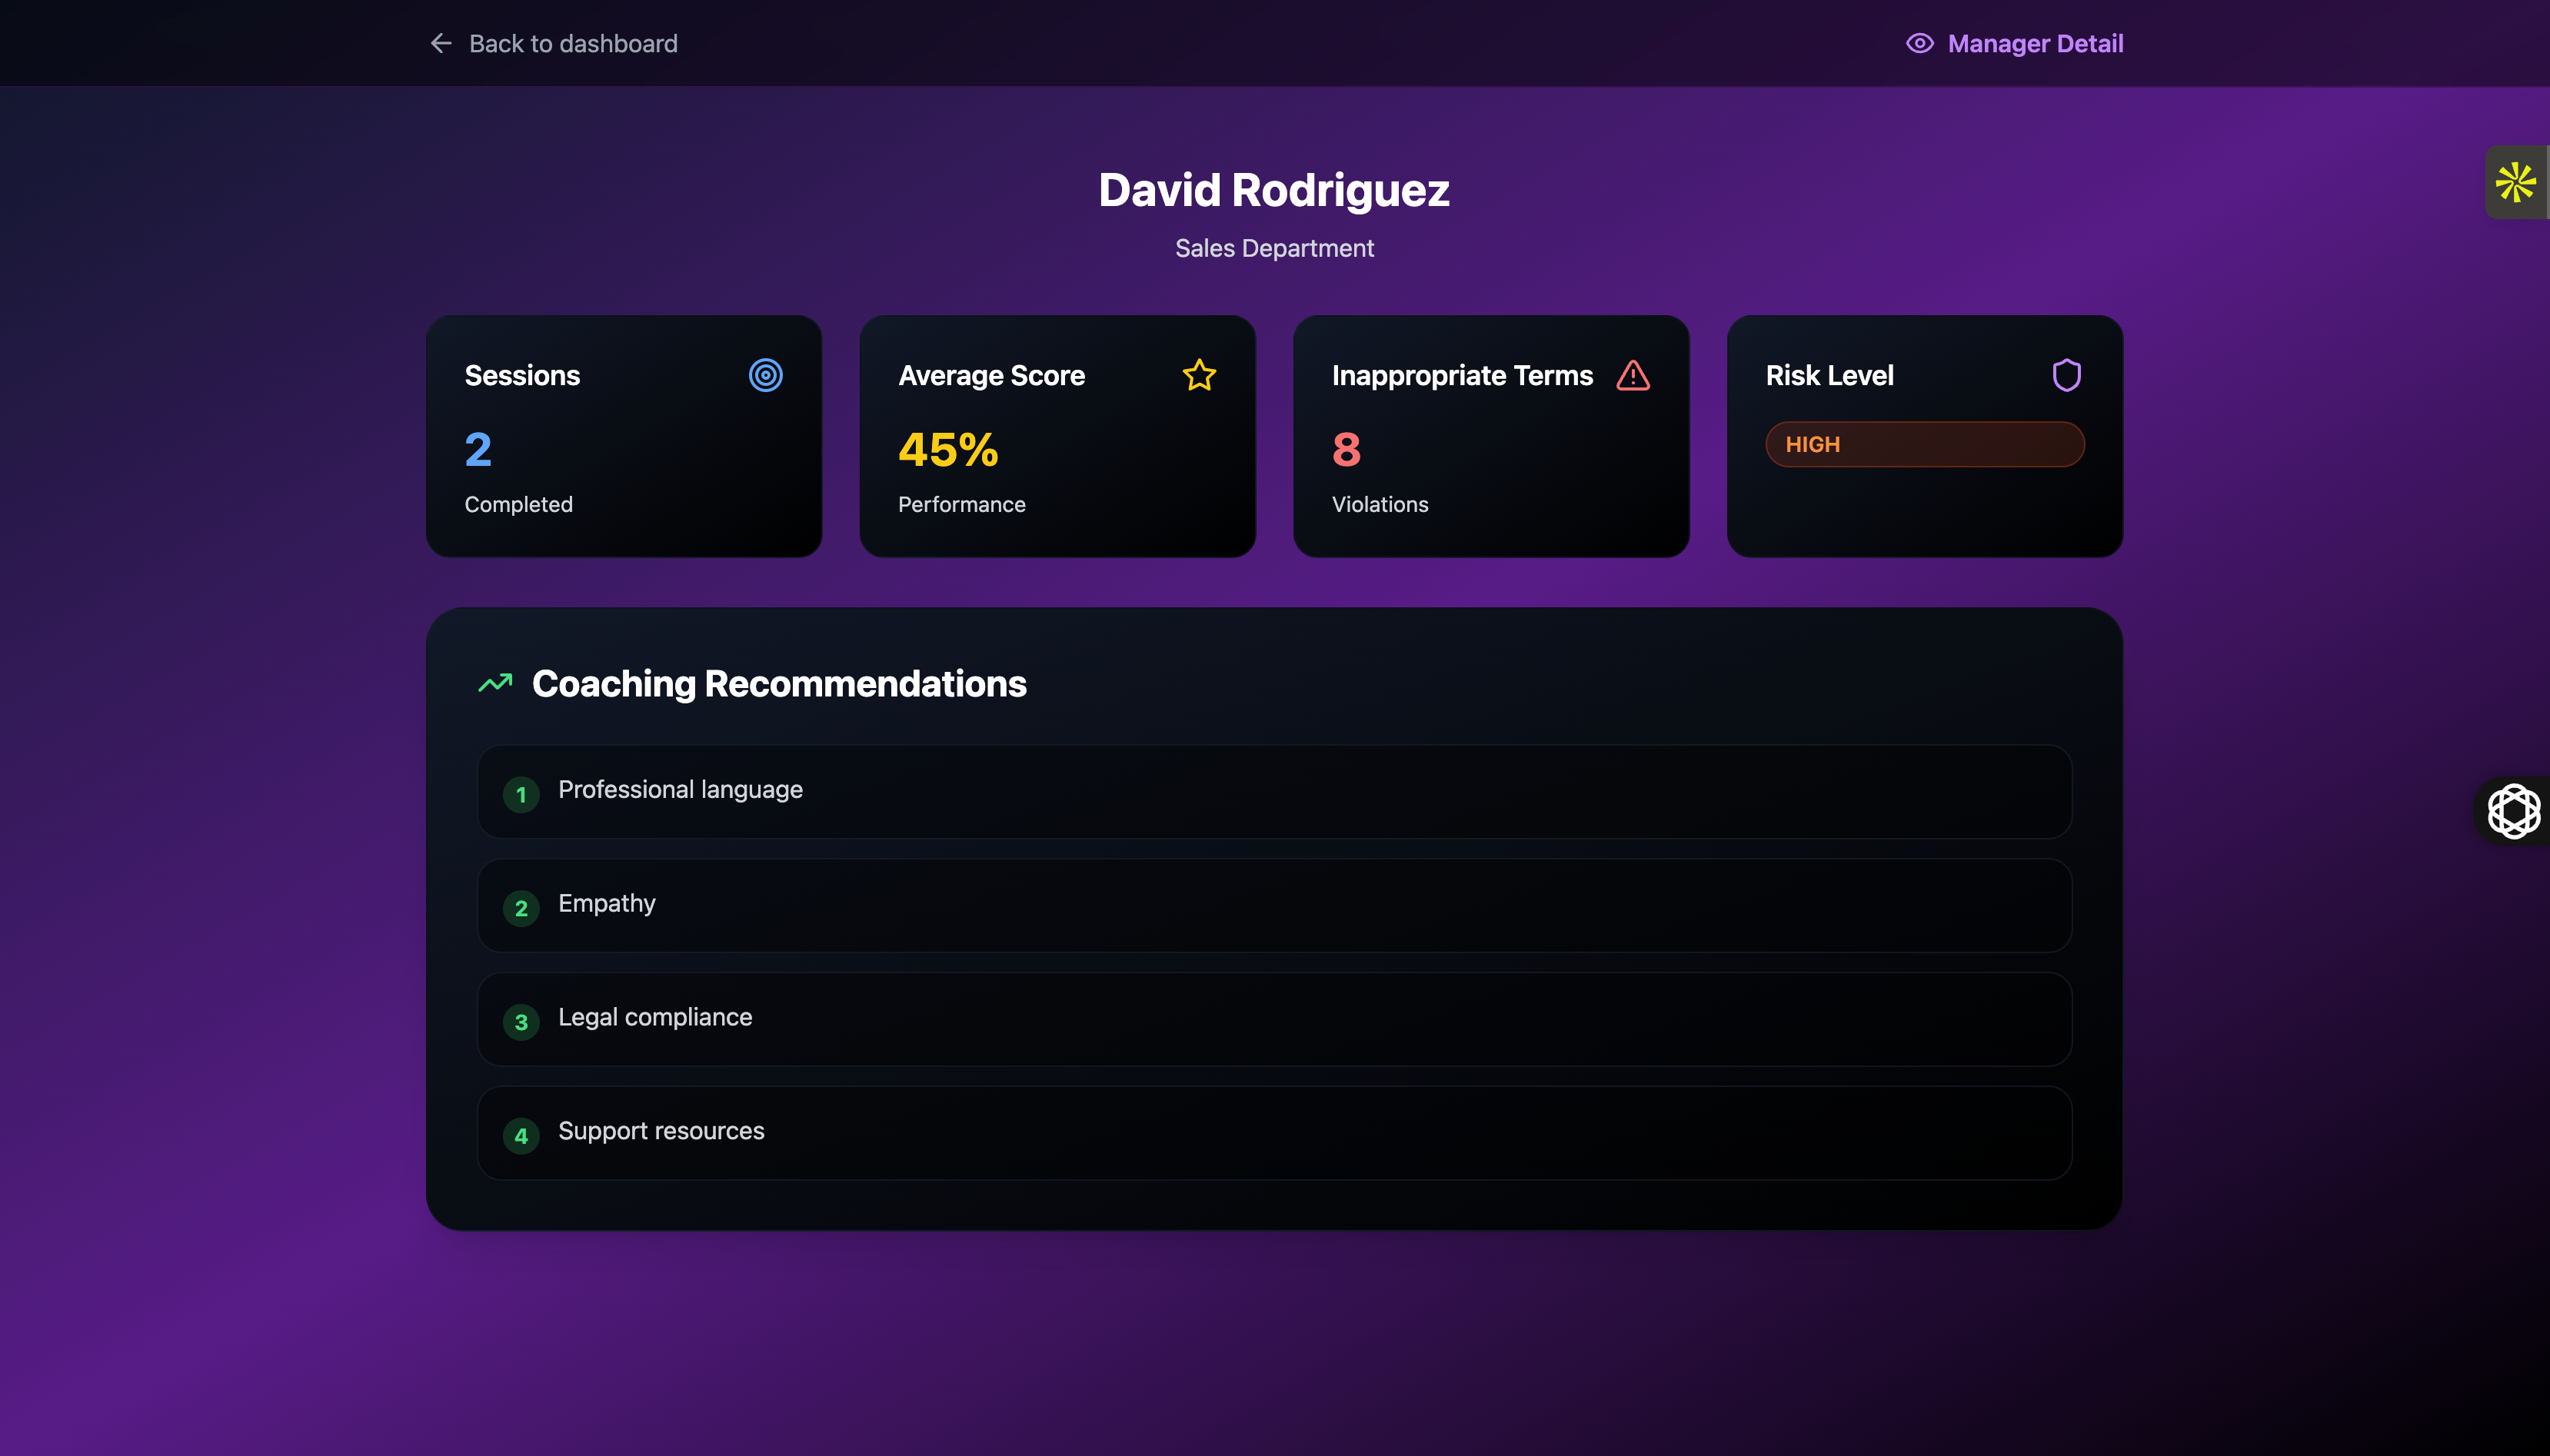Viewport: 2550px width, 1456px height.
Task: Select the Legal compliance recommendation
Action: (655, 1017)
